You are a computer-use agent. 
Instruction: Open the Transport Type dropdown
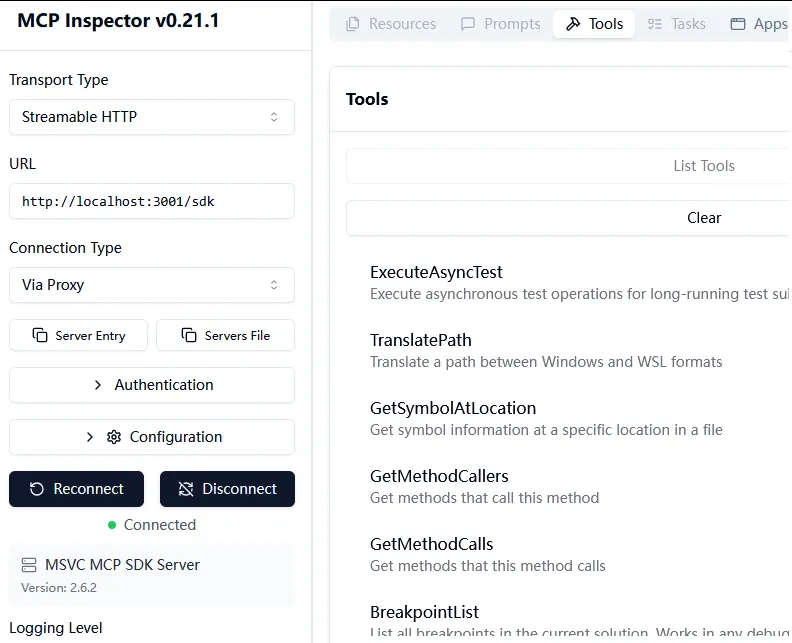152,117
